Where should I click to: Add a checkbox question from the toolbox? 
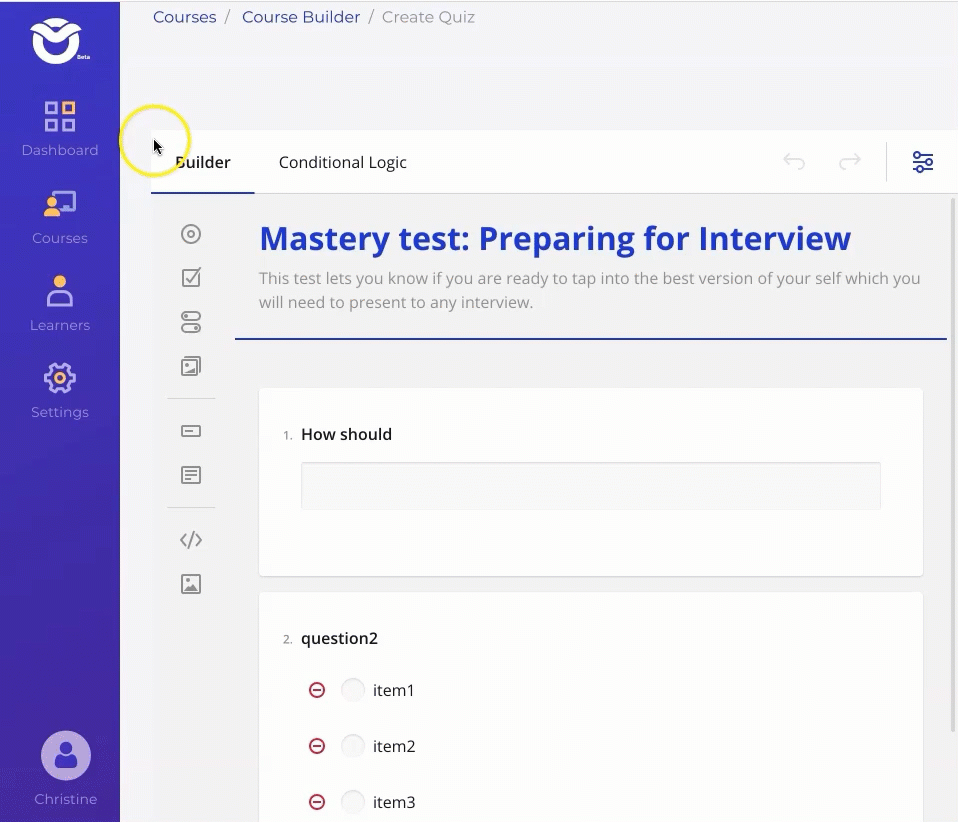pyautogui.click(x=191, y=278)
